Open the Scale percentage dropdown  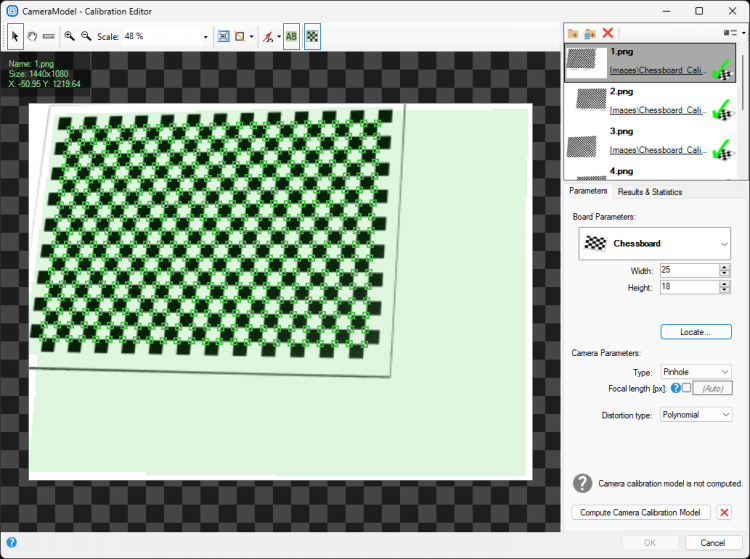[x=206, y=36]
